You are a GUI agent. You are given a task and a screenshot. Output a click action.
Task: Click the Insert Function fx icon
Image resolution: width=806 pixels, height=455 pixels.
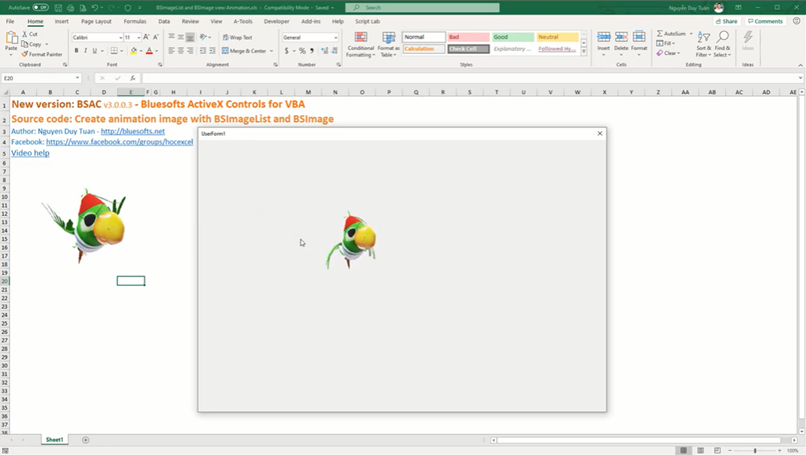[133, 78]
